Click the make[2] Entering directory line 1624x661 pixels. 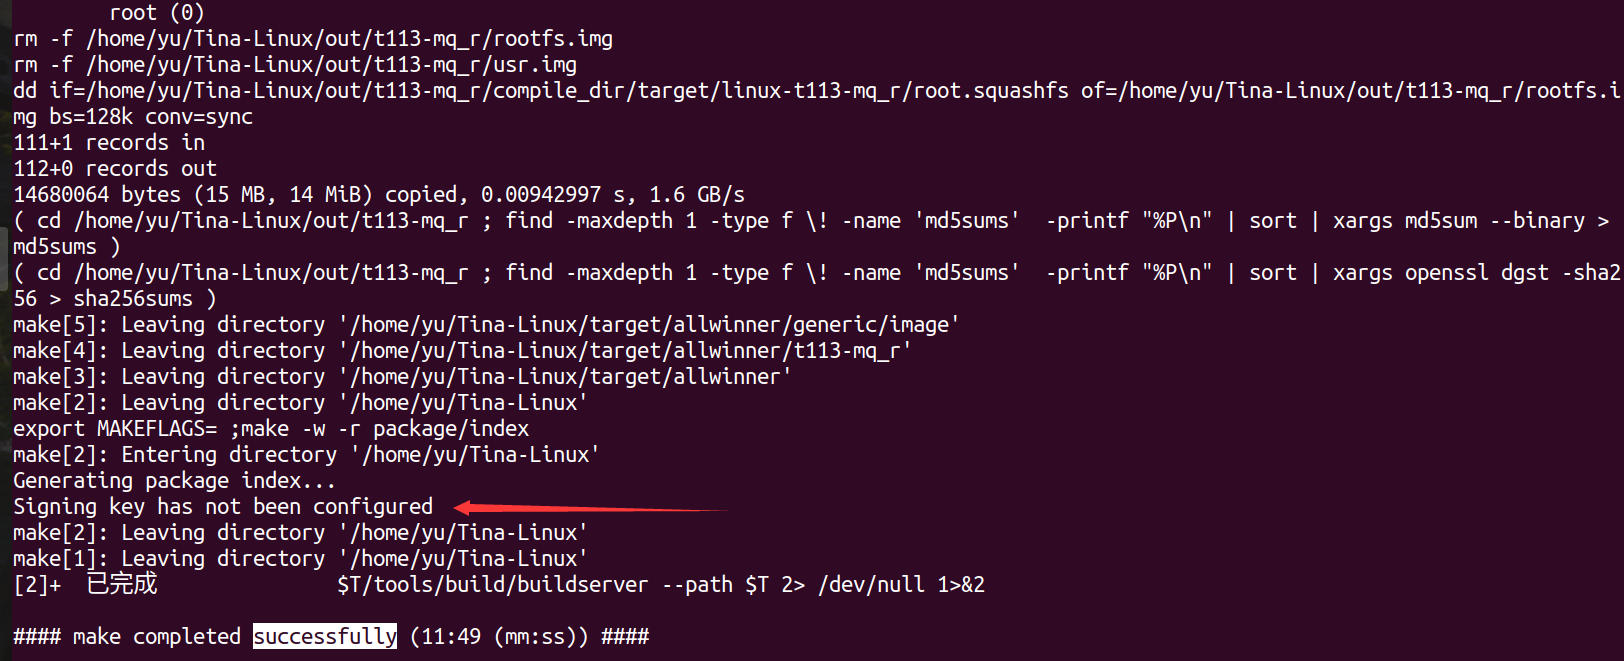(307, 455)
